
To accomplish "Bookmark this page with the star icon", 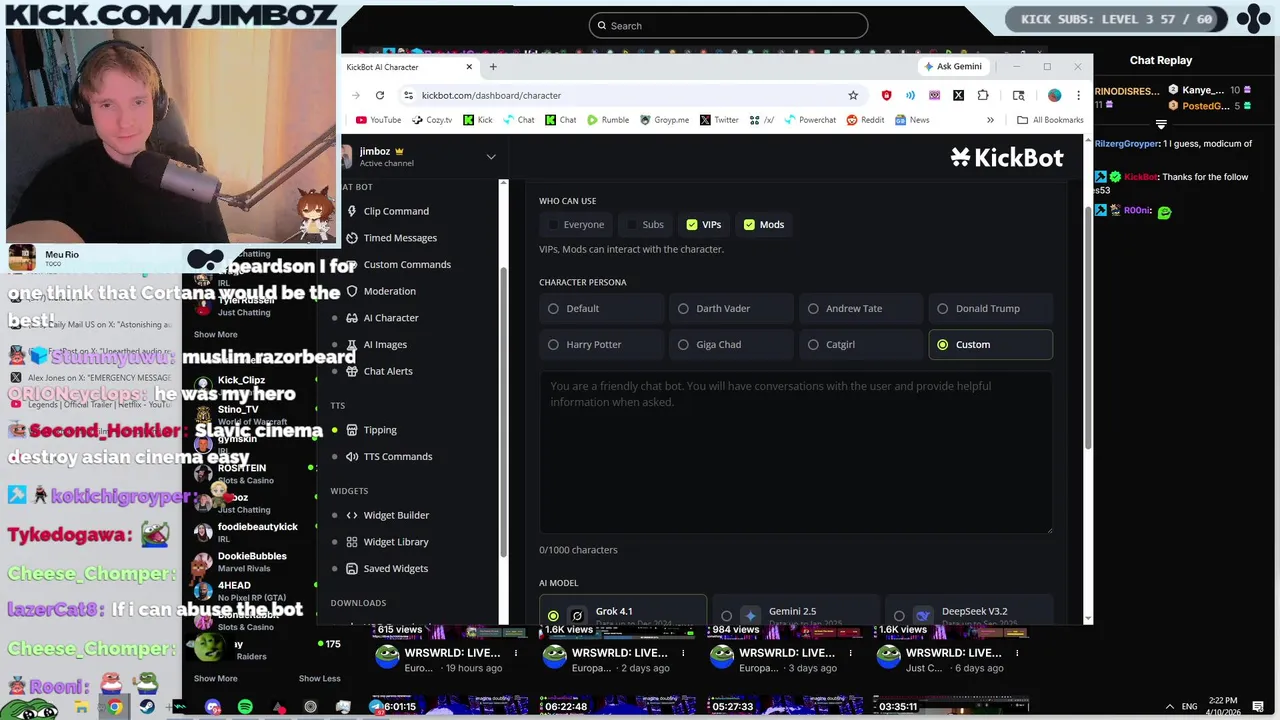I will pos(853,95).
